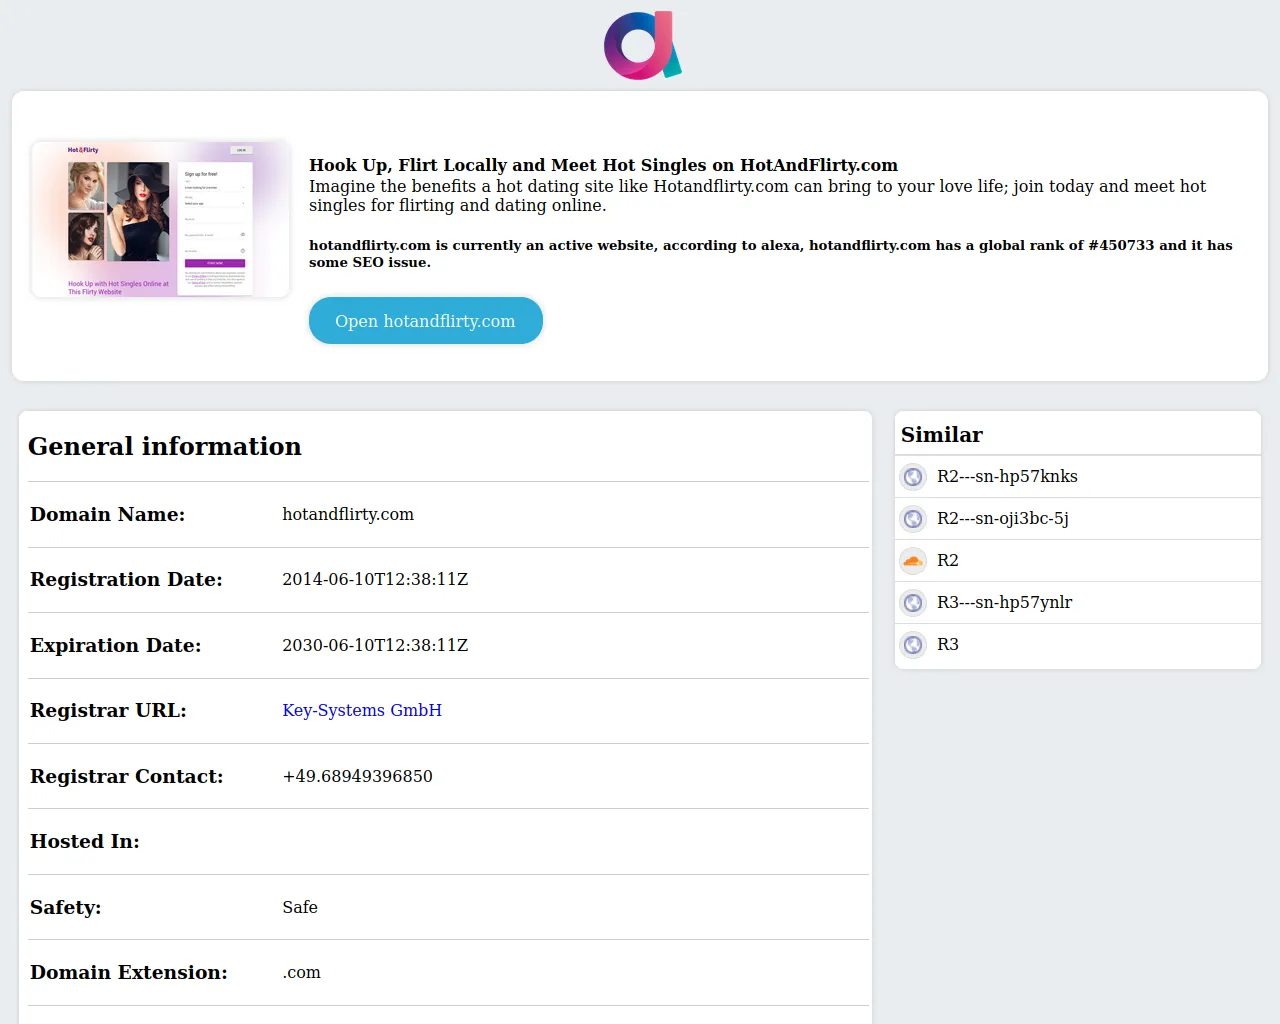Select the R2---sn-oji3bc-5j similar entry

pos(1002,519)
